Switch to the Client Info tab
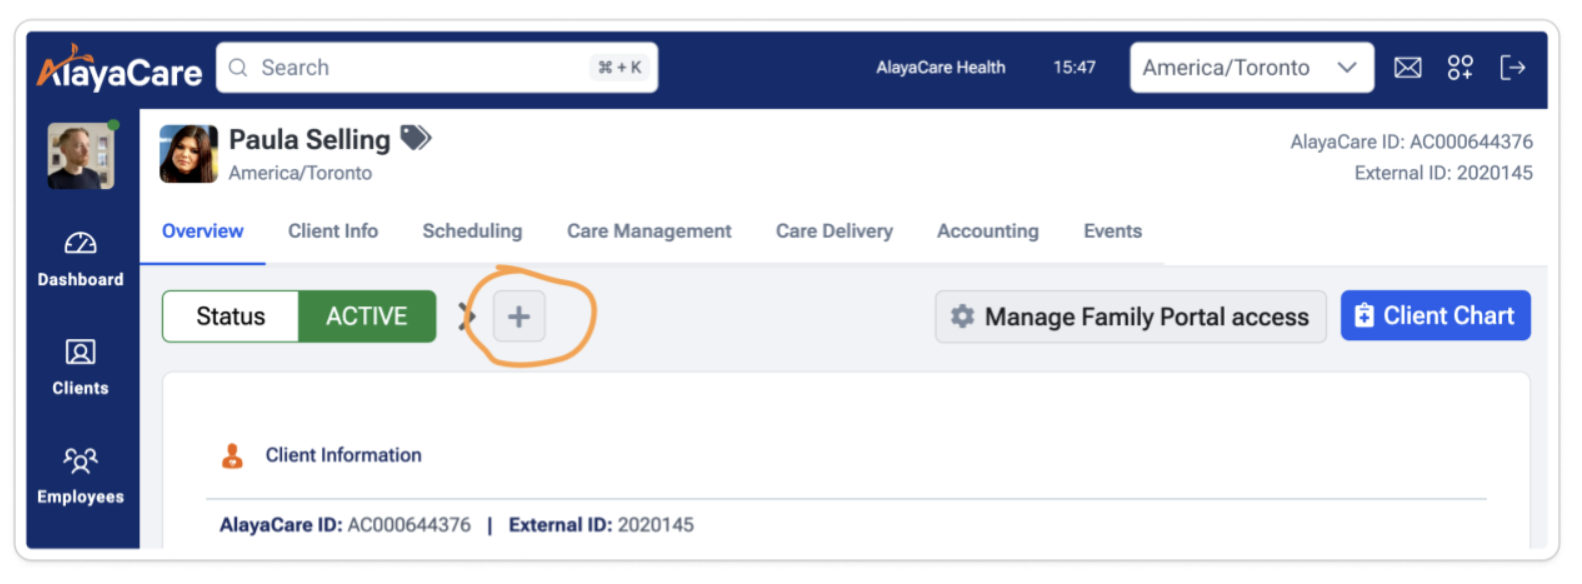 coord(333,231)
